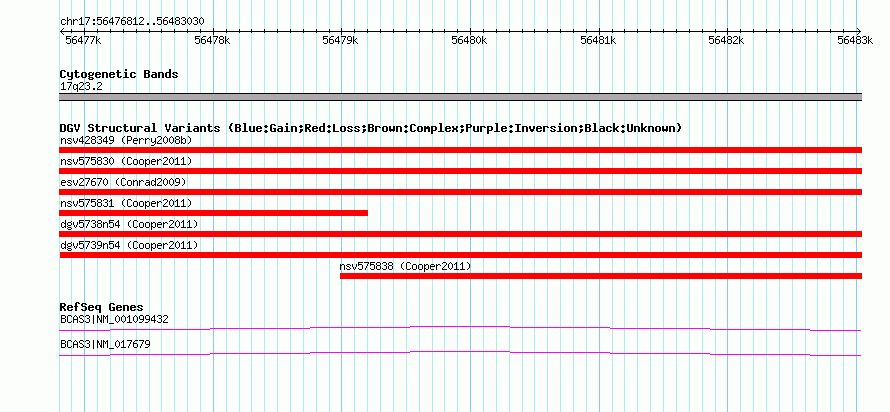This screenshot has height=412, width=890.
Task: Click the gray 17q23.2 cytogenetic band bar
Action: click(460, 97)
